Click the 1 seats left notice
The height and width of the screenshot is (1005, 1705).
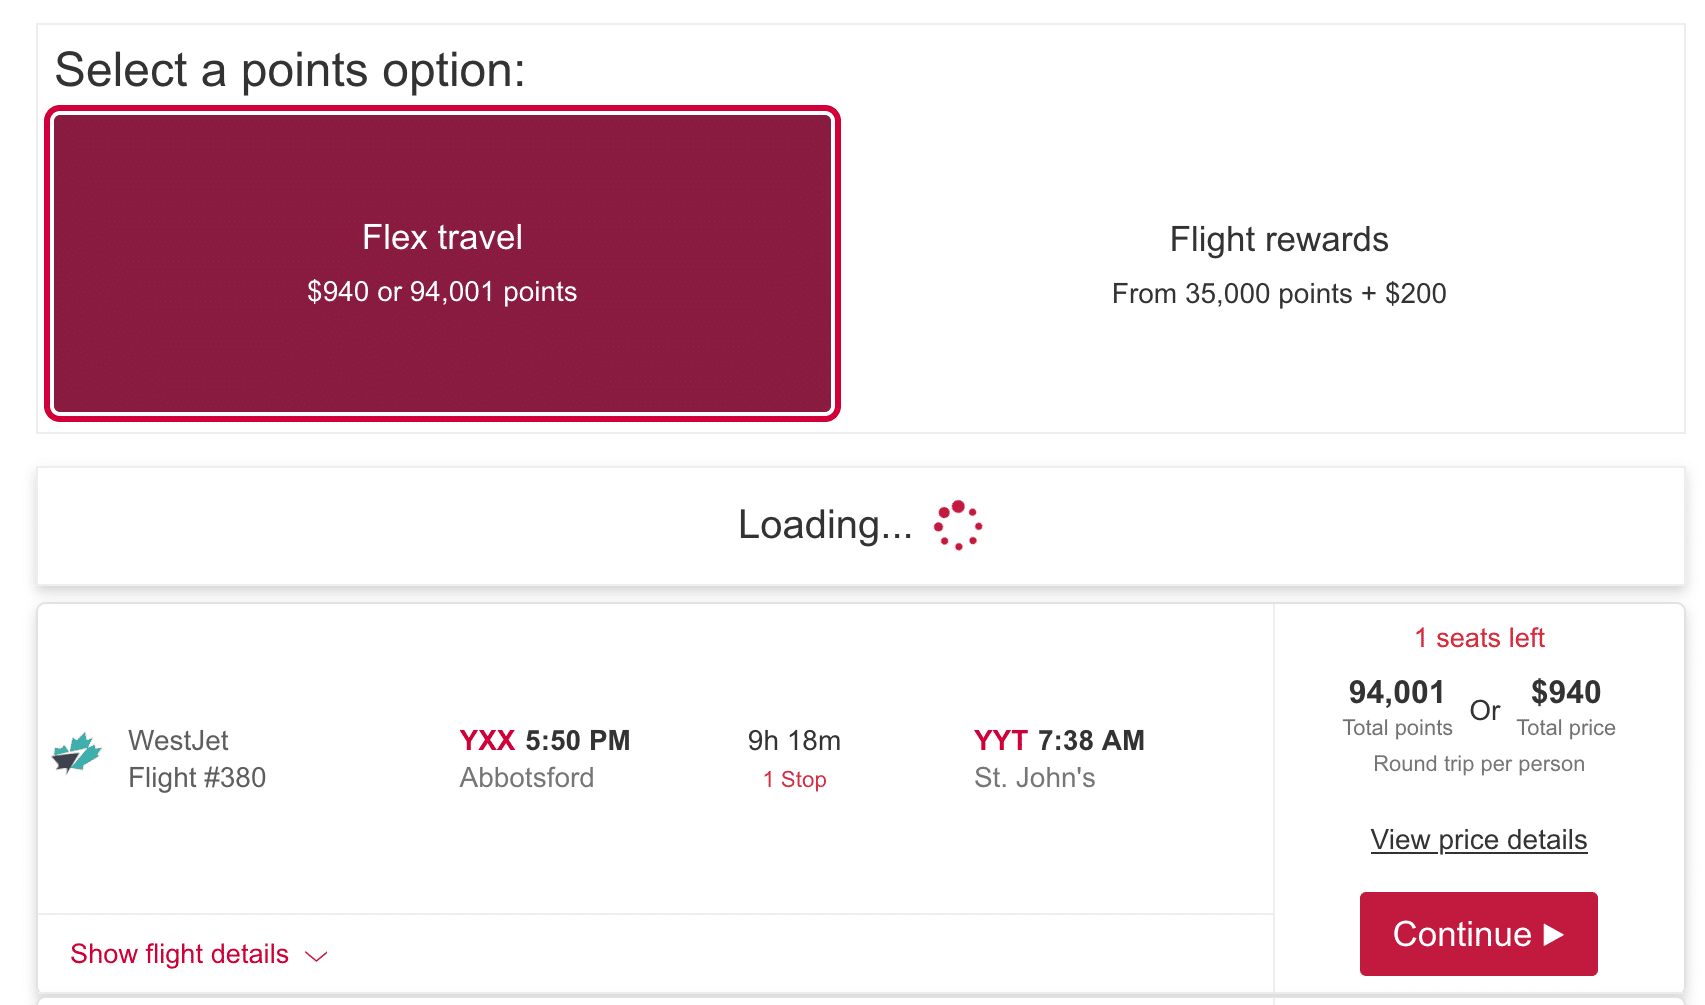click(1479, 638)
